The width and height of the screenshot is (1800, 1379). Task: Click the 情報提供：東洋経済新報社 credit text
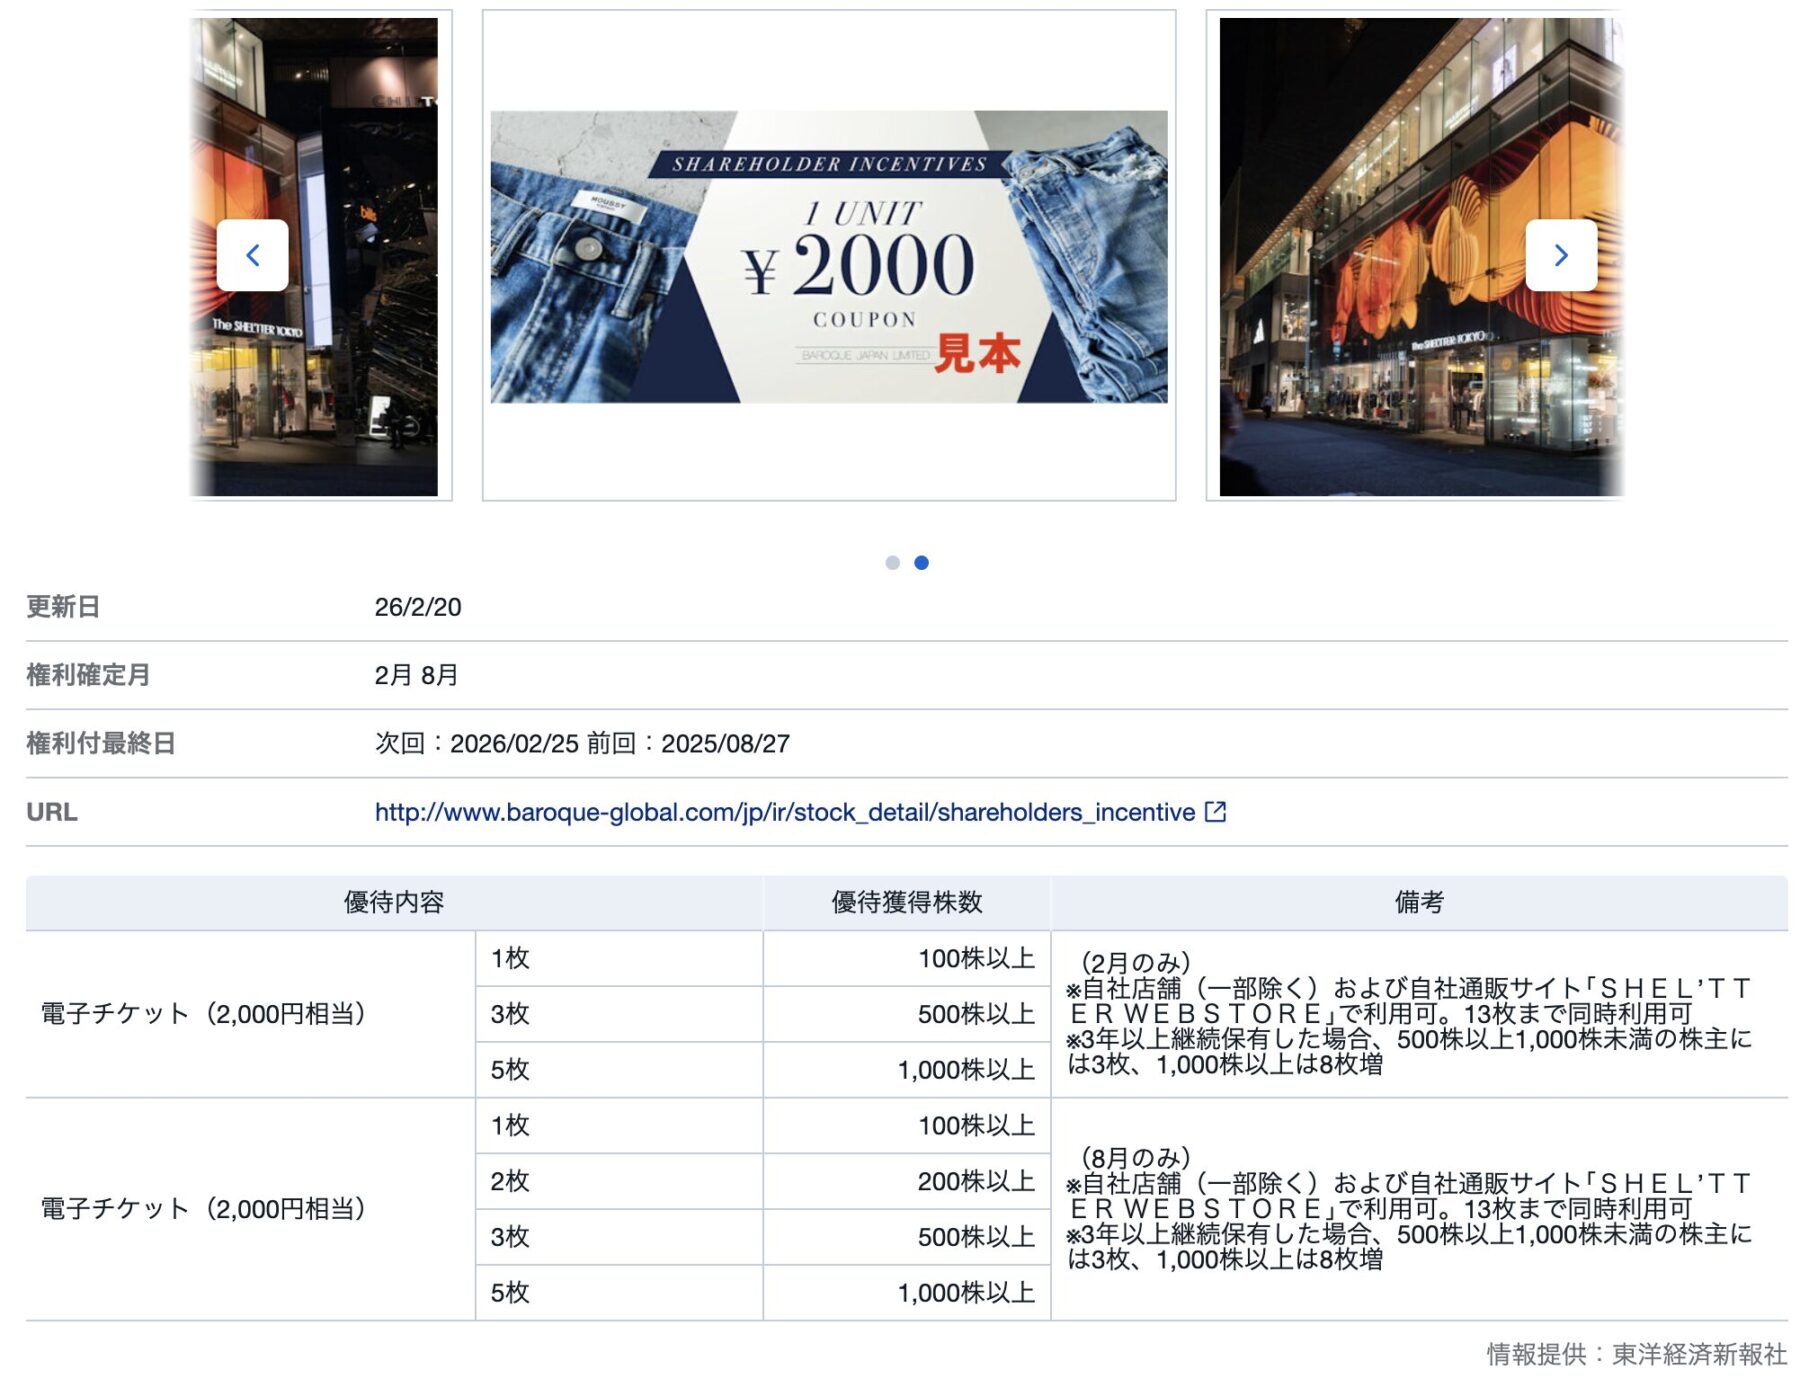click(1636, 1354)
